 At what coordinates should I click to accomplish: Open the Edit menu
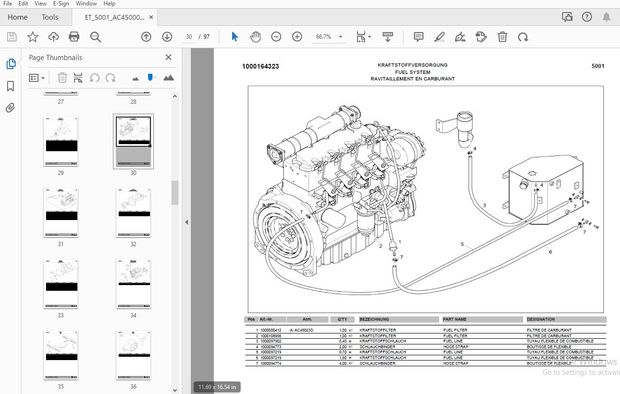[x=23, y=4]
